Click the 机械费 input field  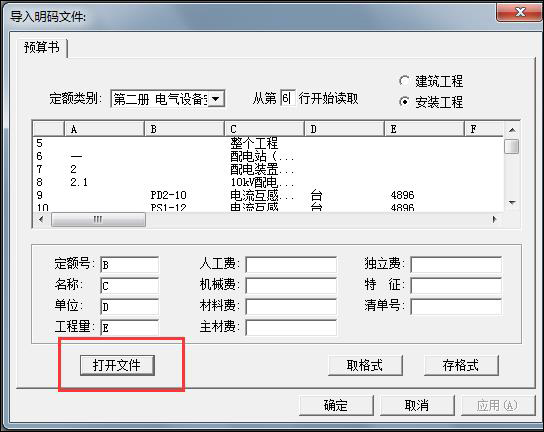[291, 286]
